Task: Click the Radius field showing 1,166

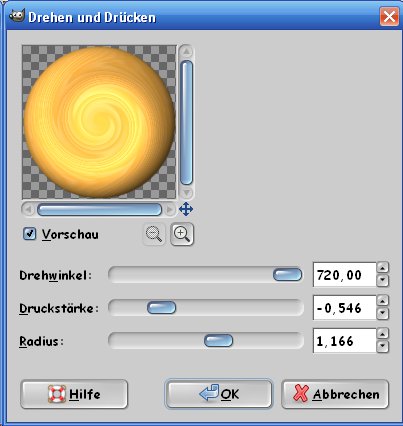Action: [345, 341]
